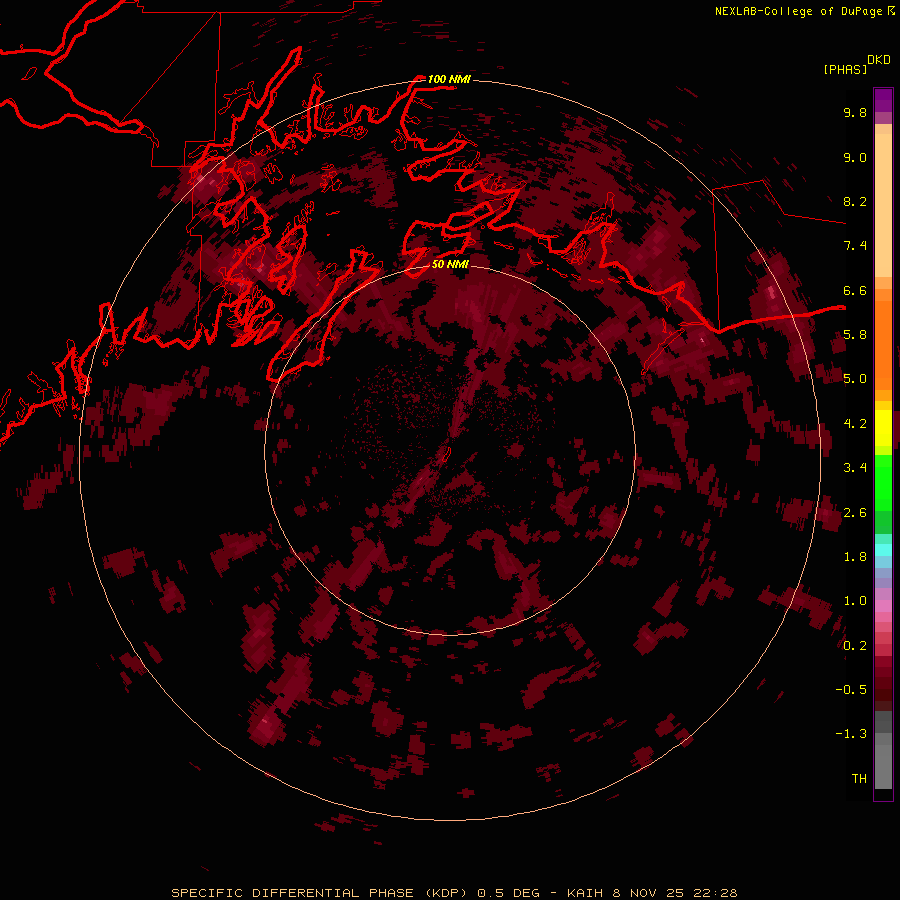Click the TH label on the color scale
Image resolution: width=900 pixels, height=900 pixels.
pos(859,779)
